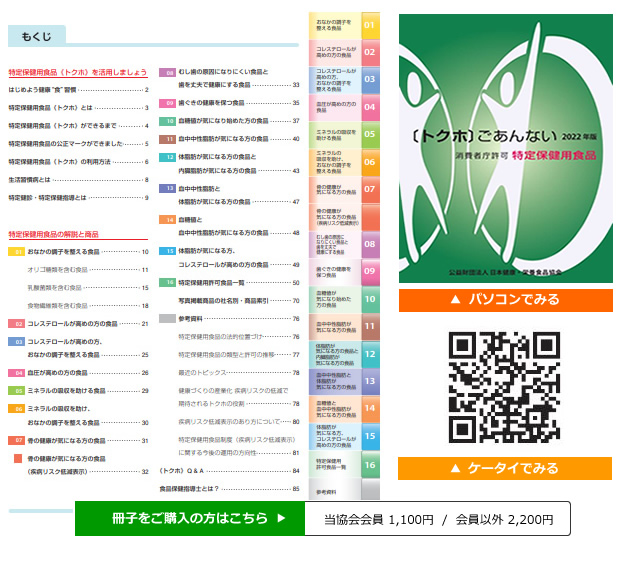Click the sky-blue 15 badge beside 体脂肪が気になる方、

pyautogui.click(x=167, y=251)
